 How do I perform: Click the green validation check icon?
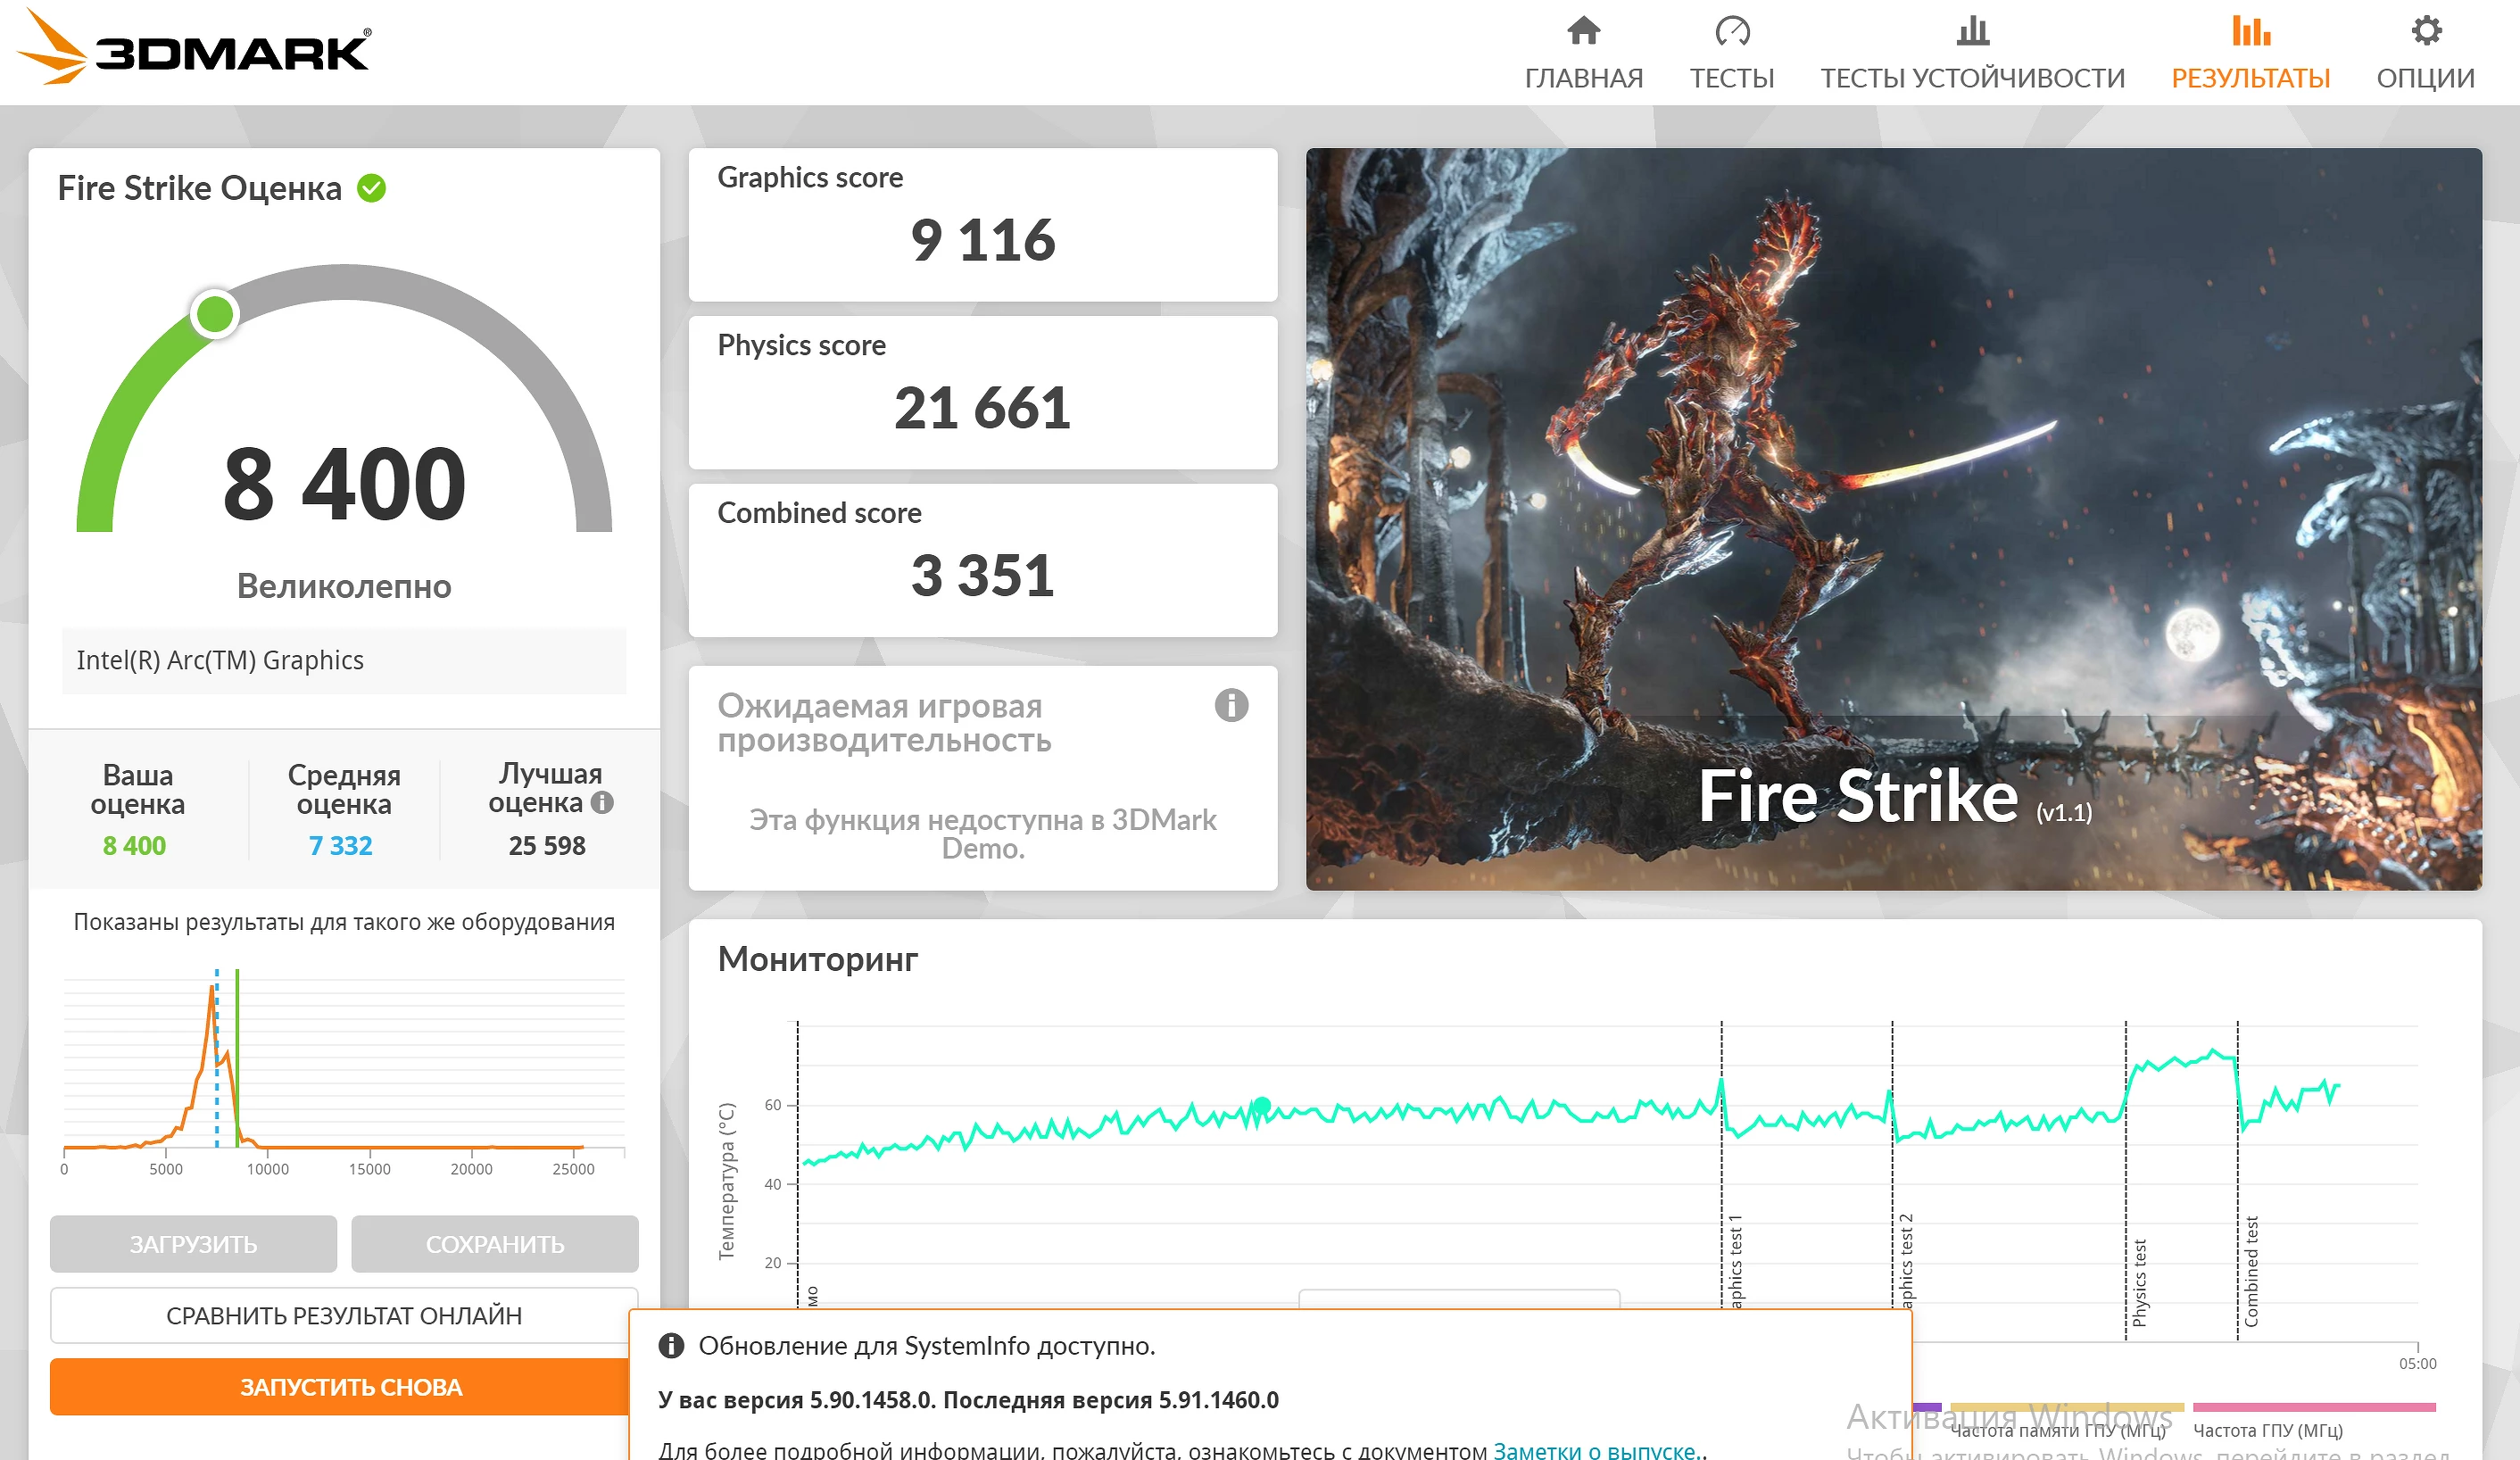tap(372, 188)
